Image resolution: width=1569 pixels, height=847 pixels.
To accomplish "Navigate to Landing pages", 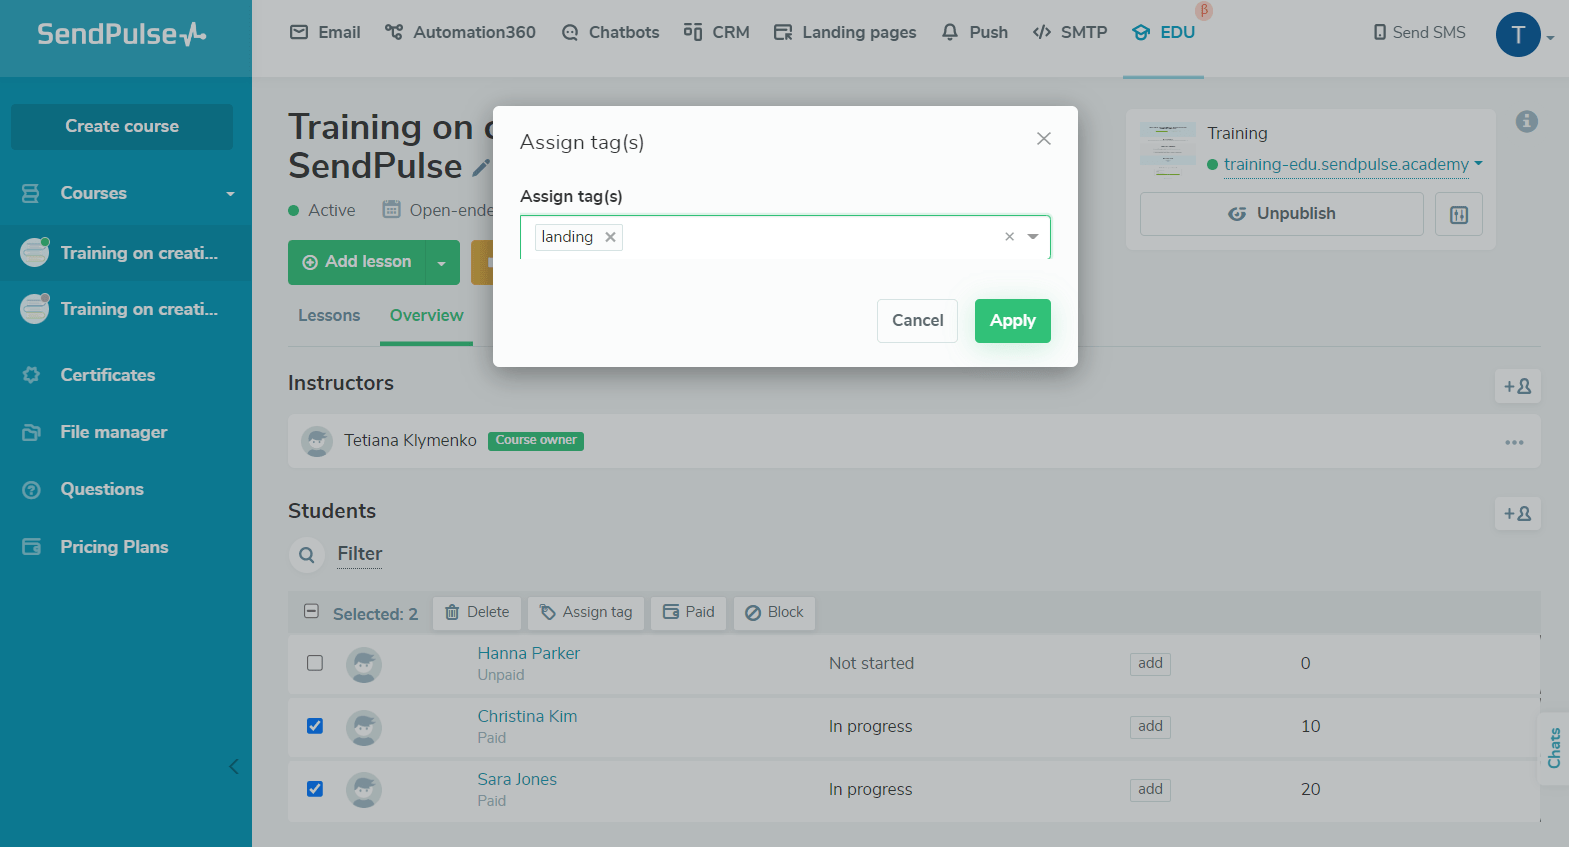I will pos(845,32).
